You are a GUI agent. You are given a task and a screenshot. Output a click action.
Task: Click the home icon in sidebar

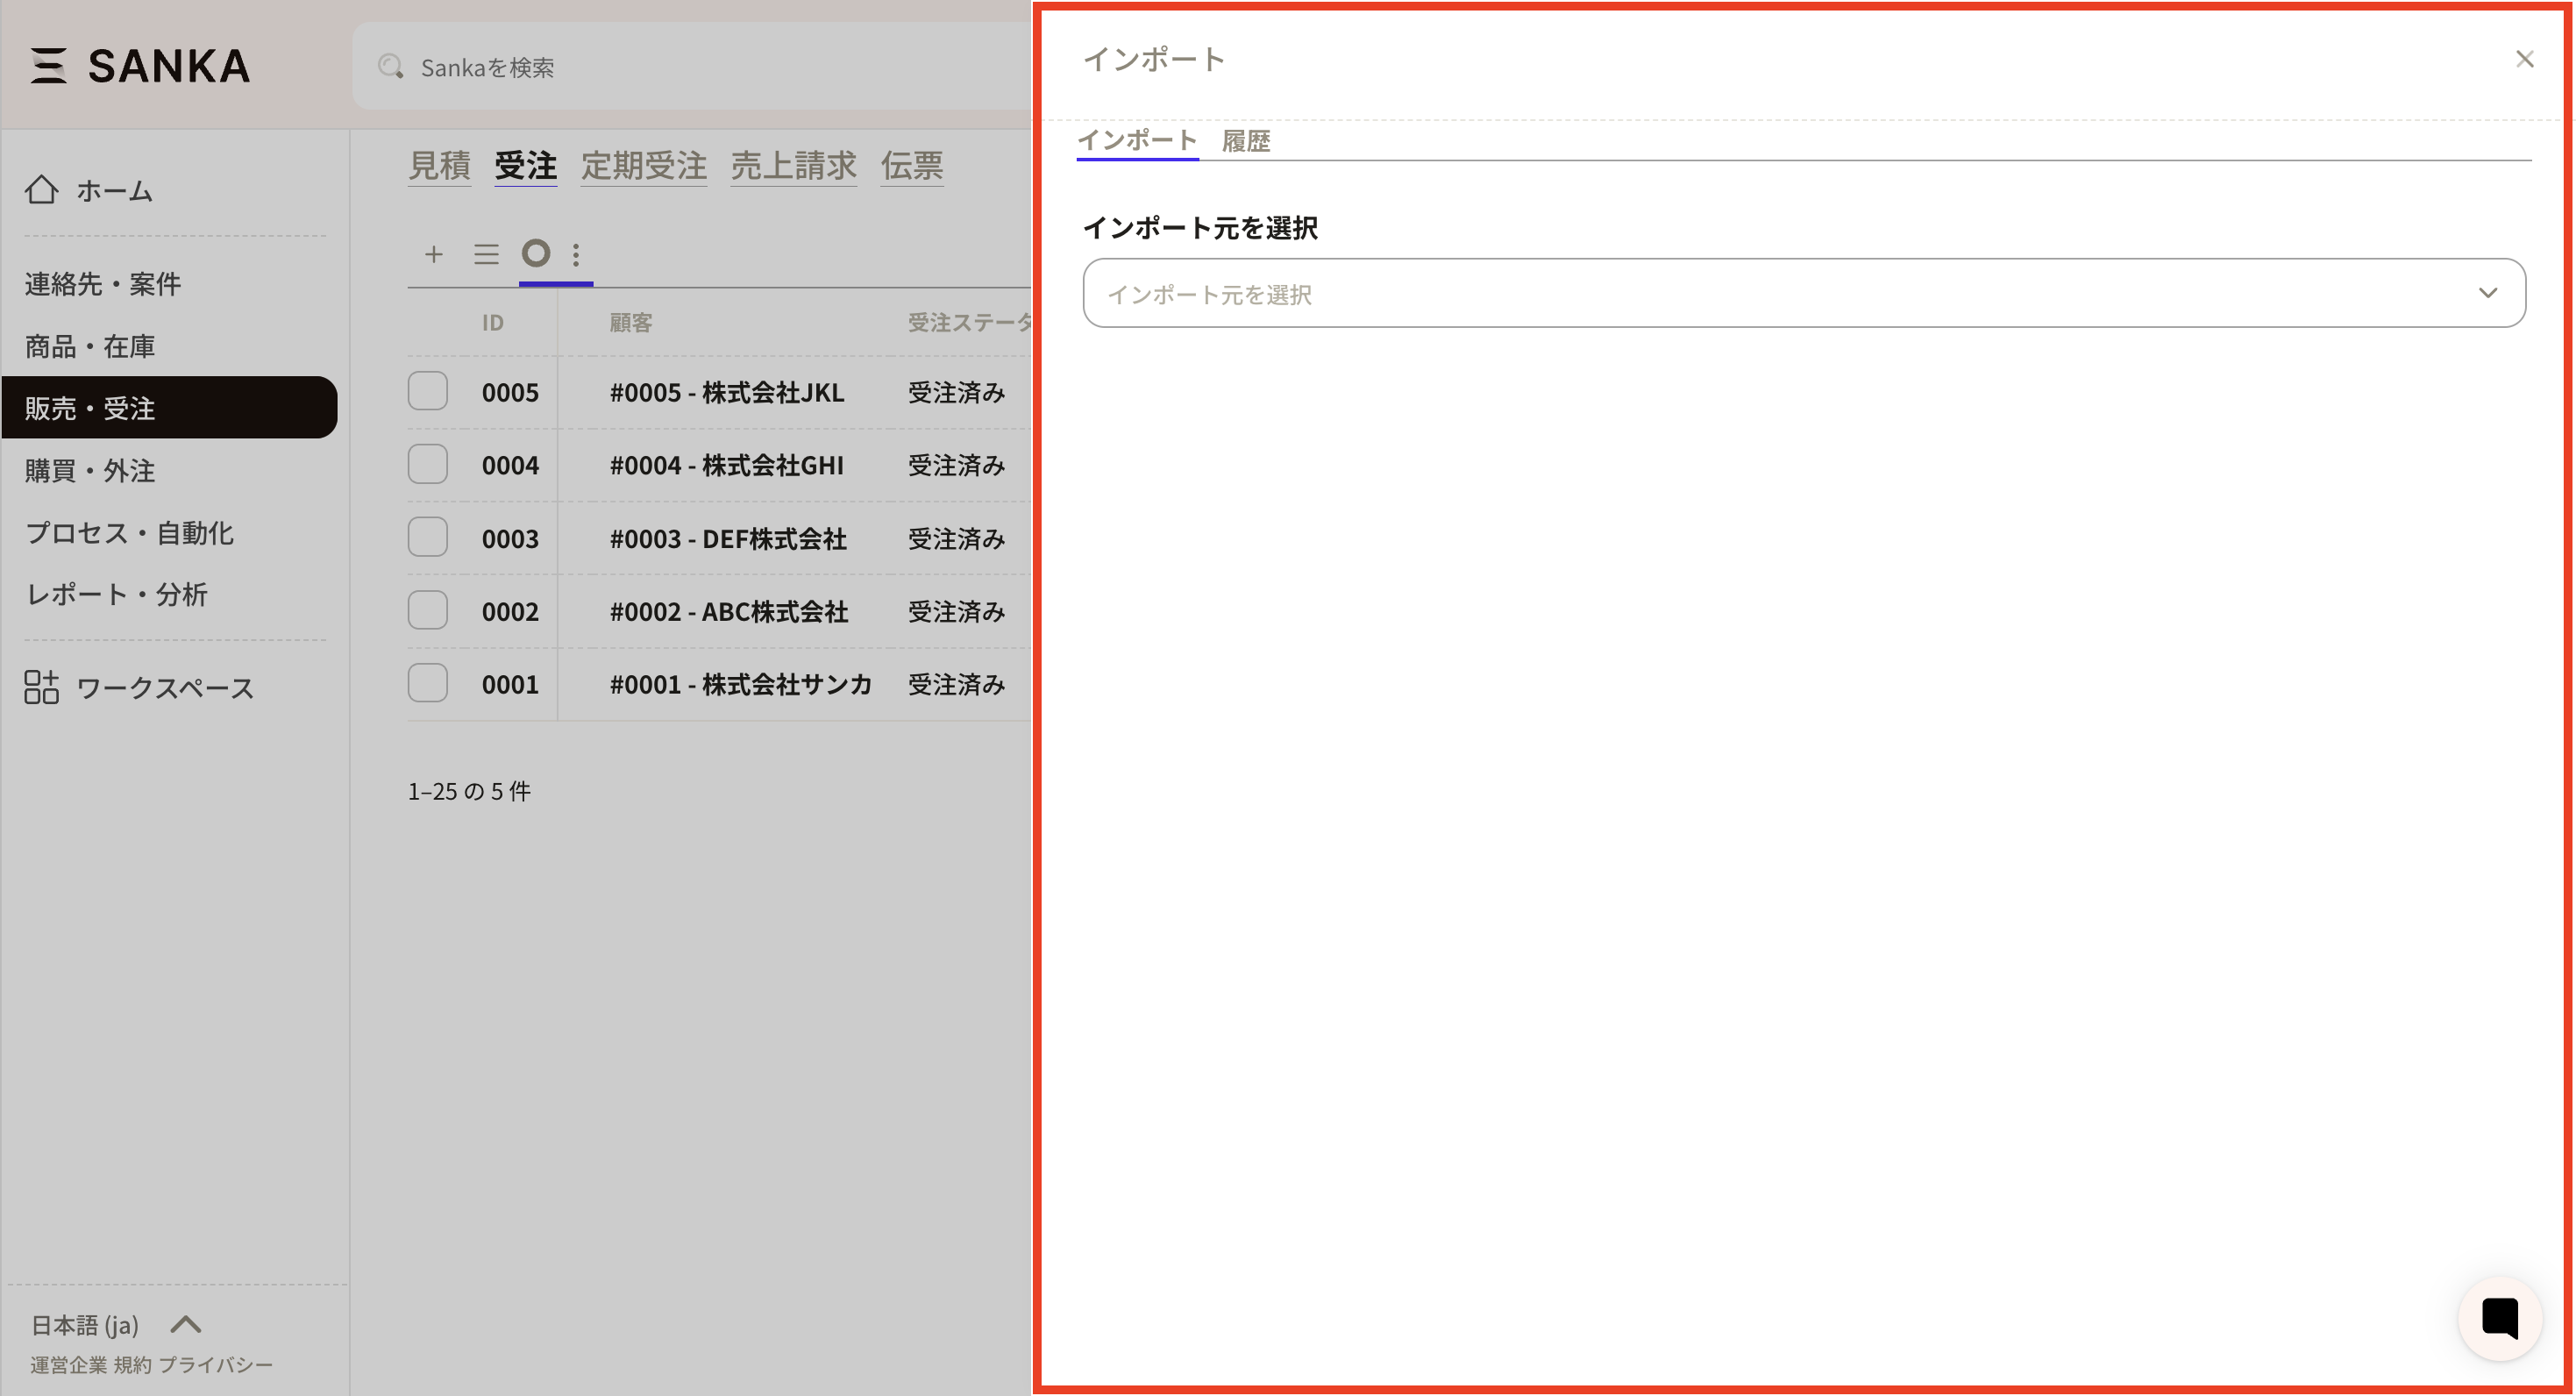click(42, 190)
